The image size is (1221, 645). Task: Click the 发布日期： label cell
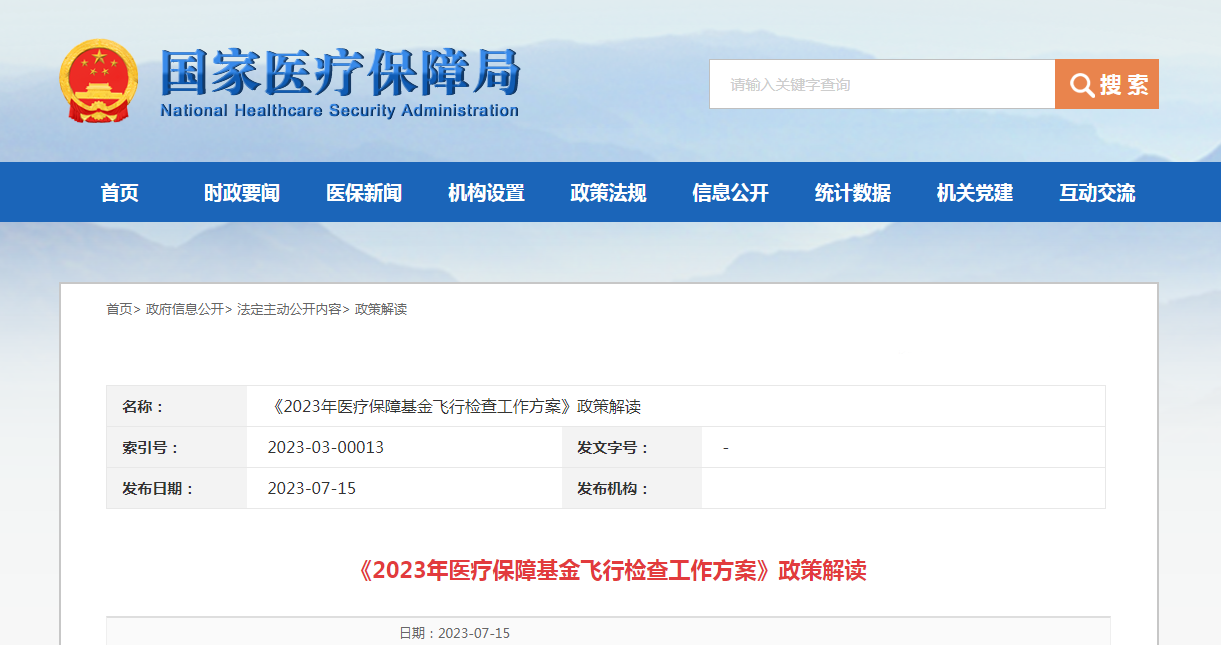click(177, 488)
